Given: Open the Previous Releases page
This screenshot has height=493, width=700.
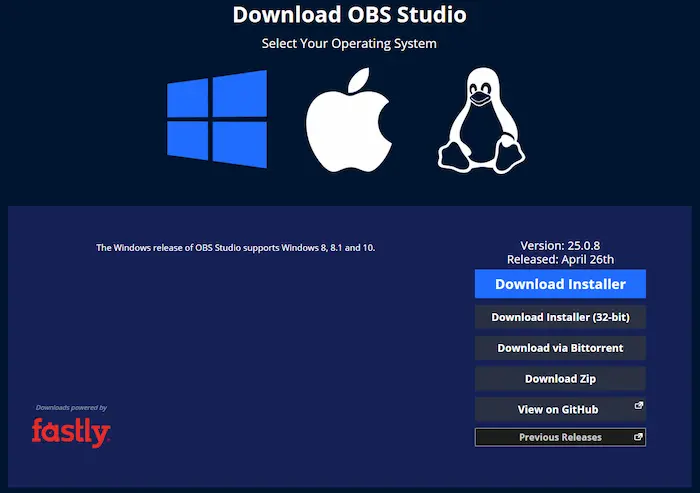Looking at the screenshot, I should point(560,437).
